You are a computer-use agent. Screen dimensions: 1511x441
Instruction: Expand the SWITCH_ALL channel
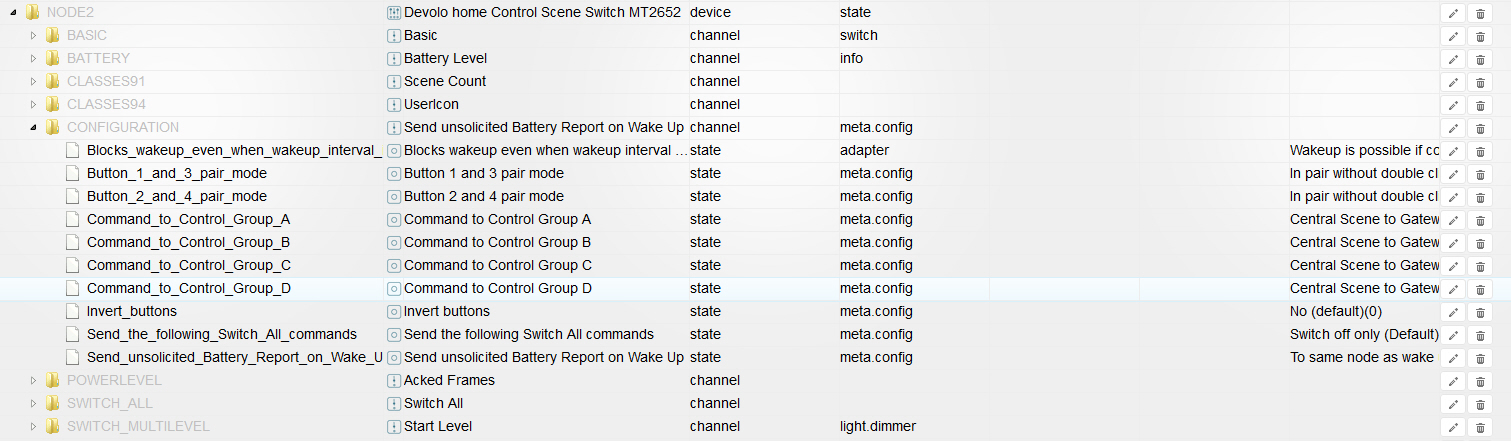pyautogui.click(x=33, y=404)
